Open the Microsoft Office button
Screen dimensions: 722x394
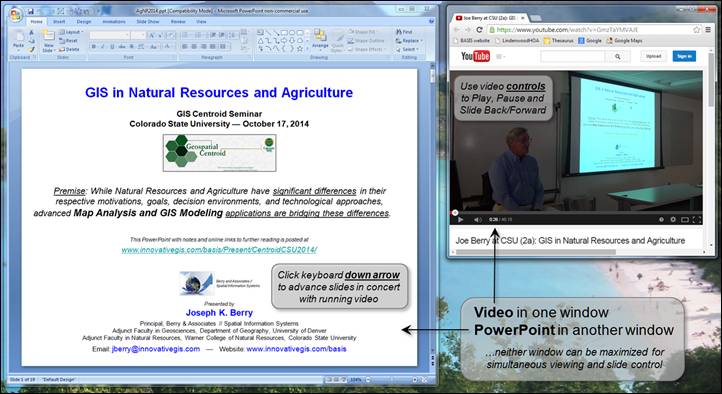click(x=15, y=14)
